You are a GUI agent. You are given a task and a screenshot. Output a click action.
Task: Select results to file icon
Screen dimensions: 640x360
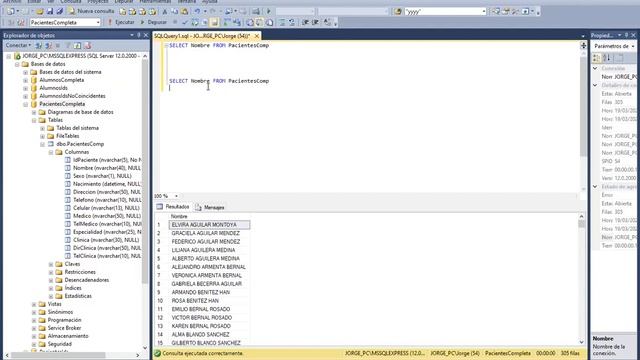(x=269, y=22)
